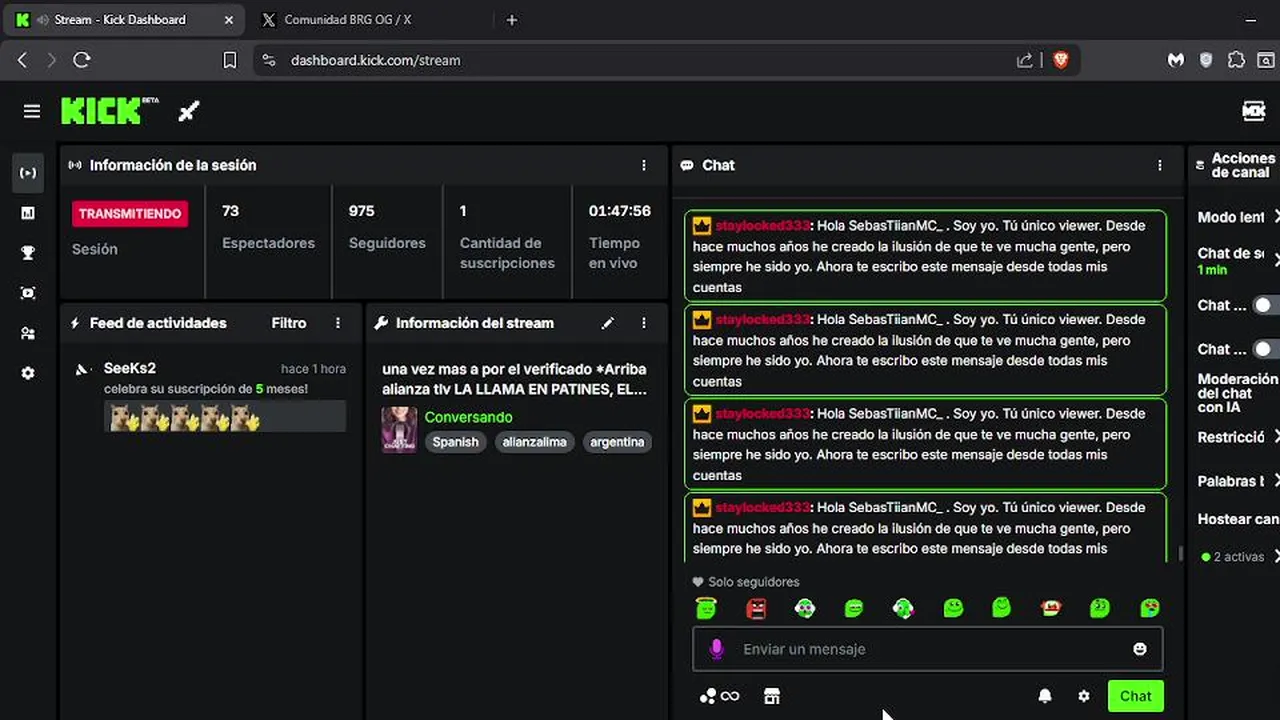Click the stream category thumbnail image
The image size is (1280, 720).
tap(400, 430)
